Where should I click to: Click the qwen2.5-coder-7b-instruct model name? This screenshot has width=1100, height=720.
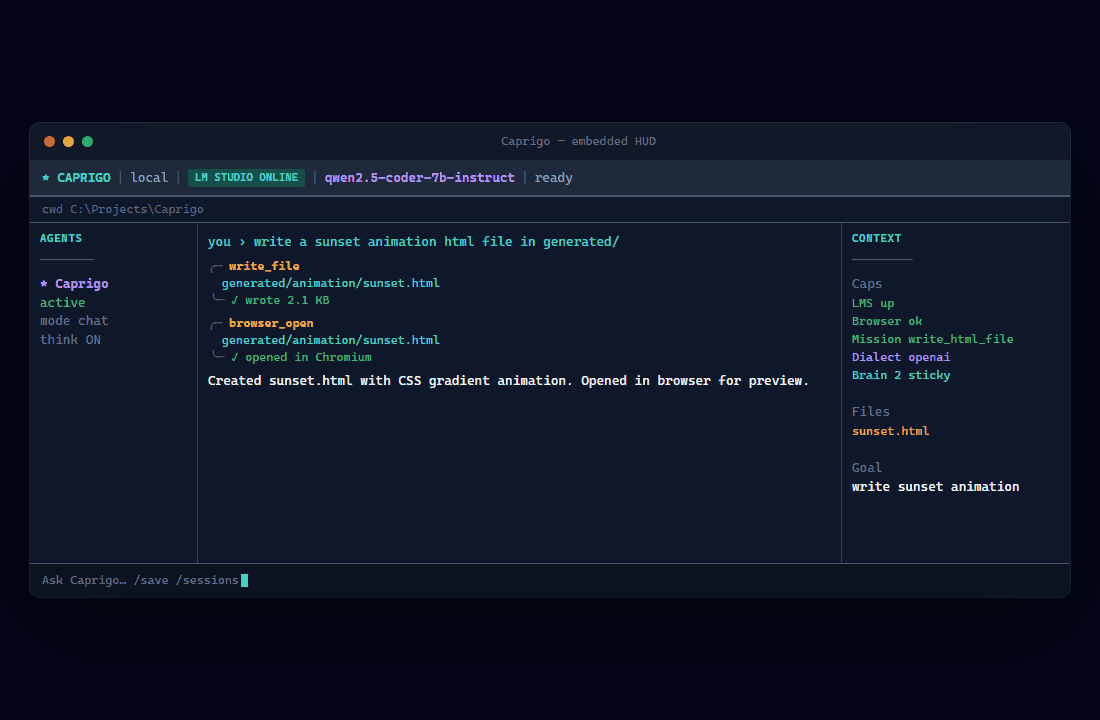point(420,178)
